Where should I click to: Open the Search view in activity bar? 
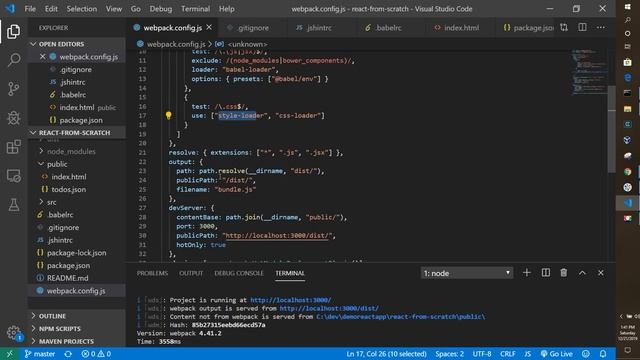pyautogui.click(x=13, y=60)
